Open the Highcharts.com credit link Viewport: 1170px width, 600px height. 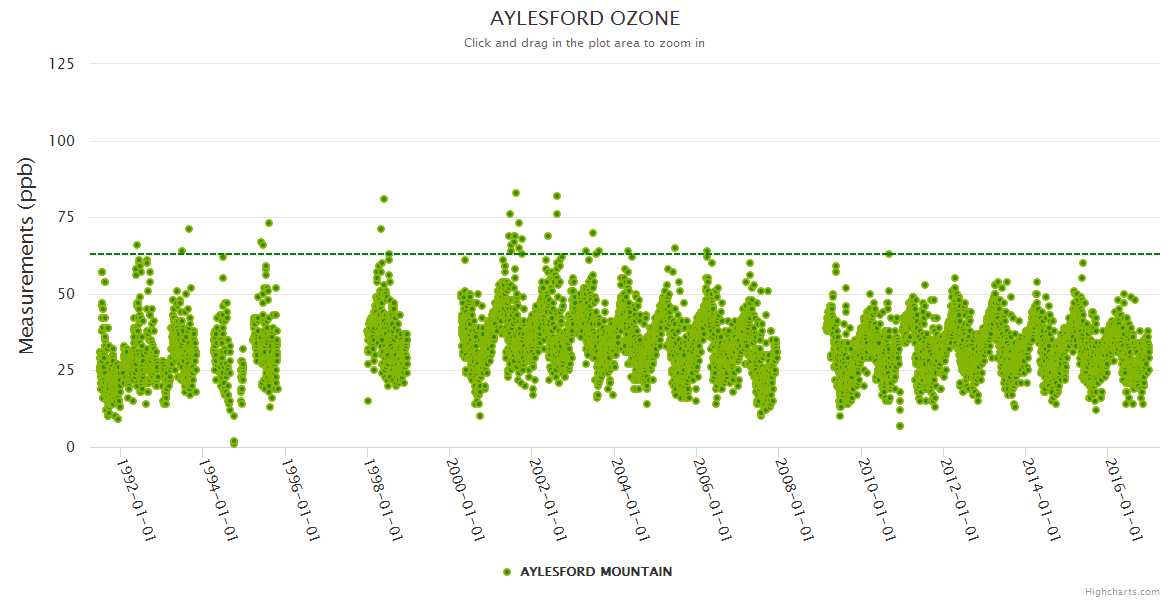1122,591
